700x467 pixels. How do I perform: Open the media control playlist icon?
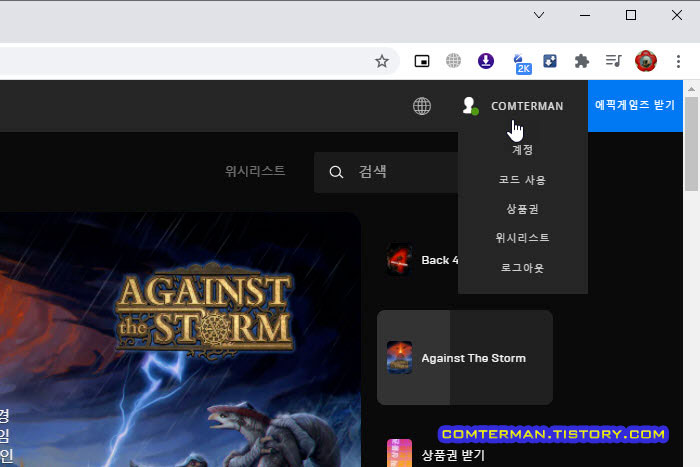[x=614, y=60]
